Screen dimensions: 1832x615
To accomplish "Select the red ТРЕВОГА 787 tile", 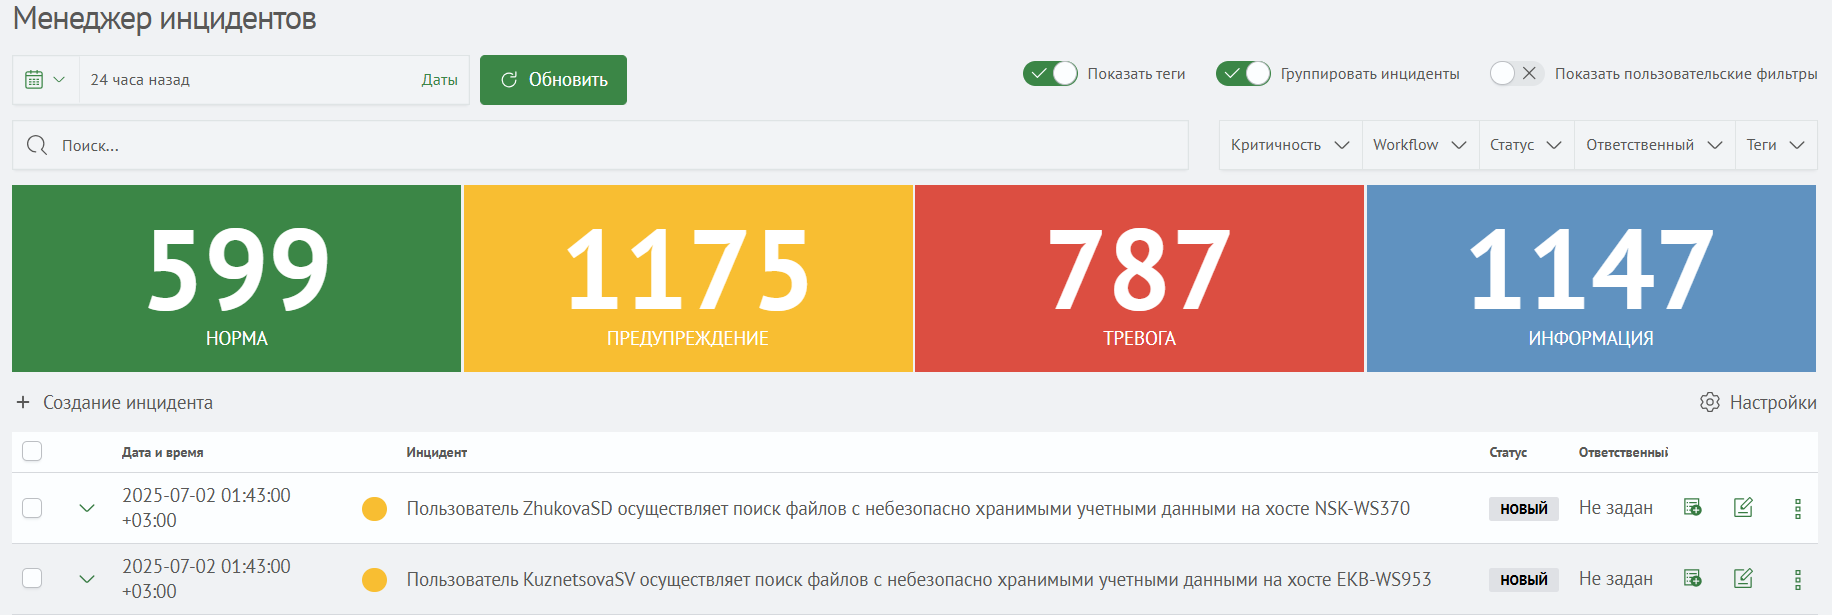I will coord(1139,278).
